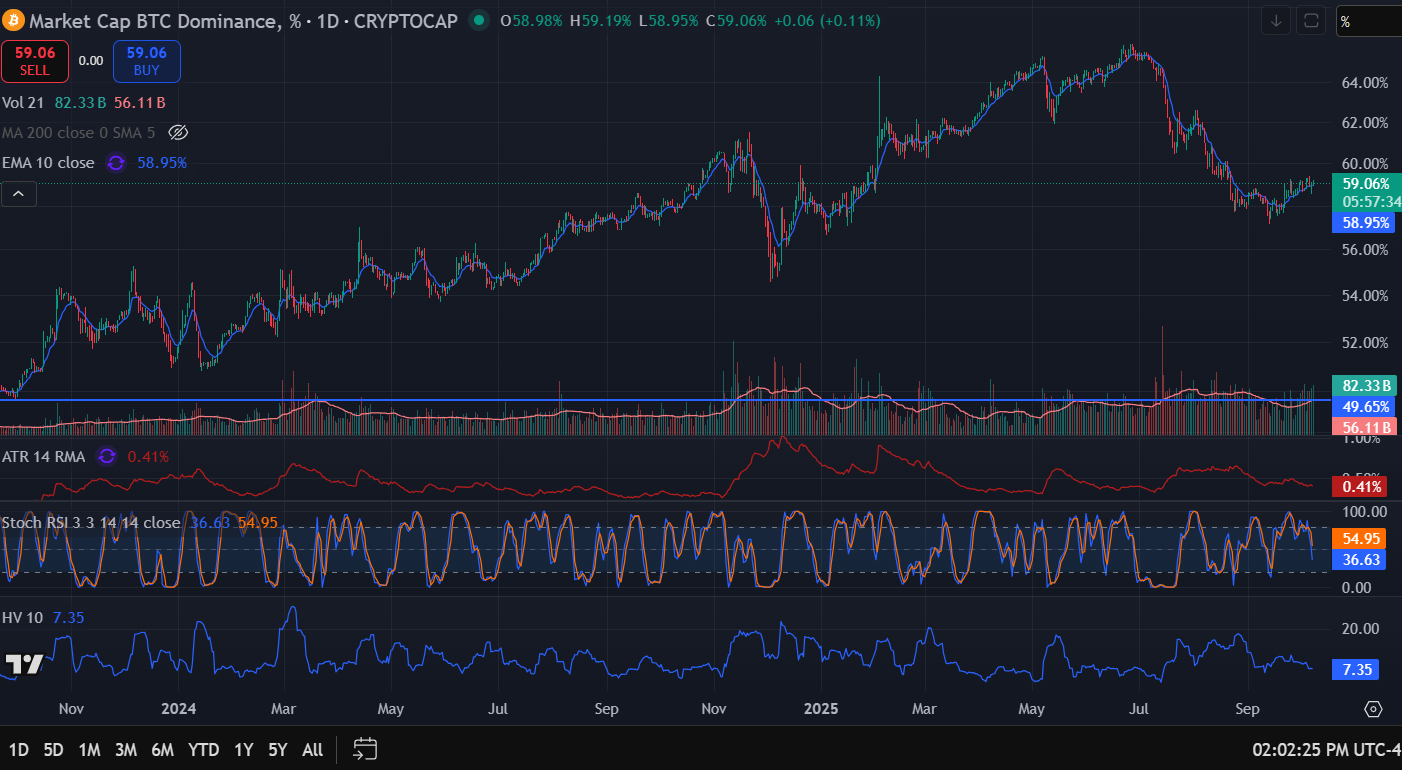Click the EMA 10 refresh icon
Viewport: 1402px width, 770px height.
click(x=116, y=163)
